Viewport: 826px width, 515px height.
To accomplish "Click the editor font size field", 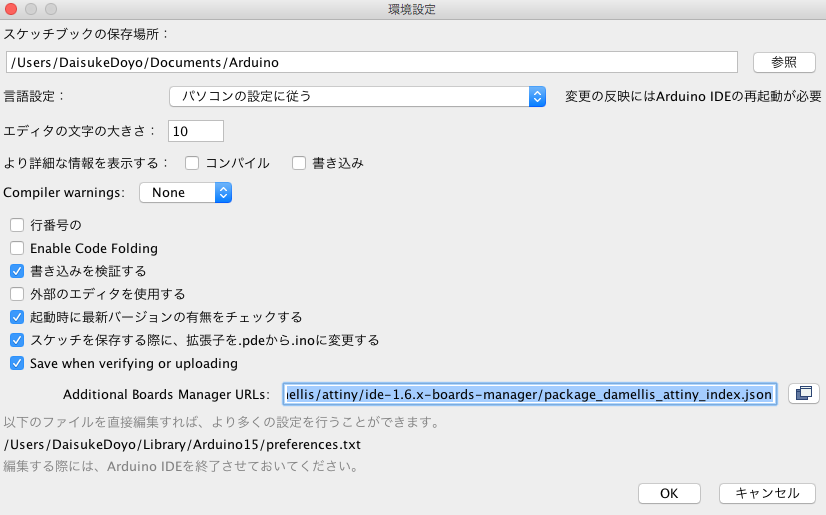I will click(x=196, y=131).
